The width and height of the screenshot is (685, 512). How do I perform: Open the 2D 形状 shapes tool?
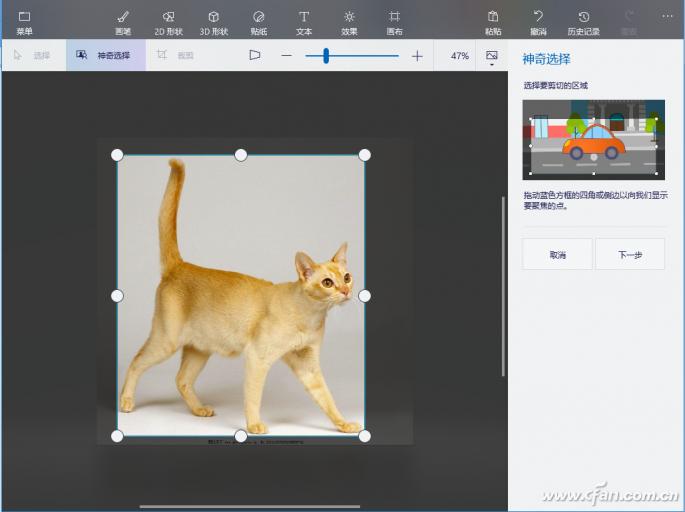pos(168,22)
